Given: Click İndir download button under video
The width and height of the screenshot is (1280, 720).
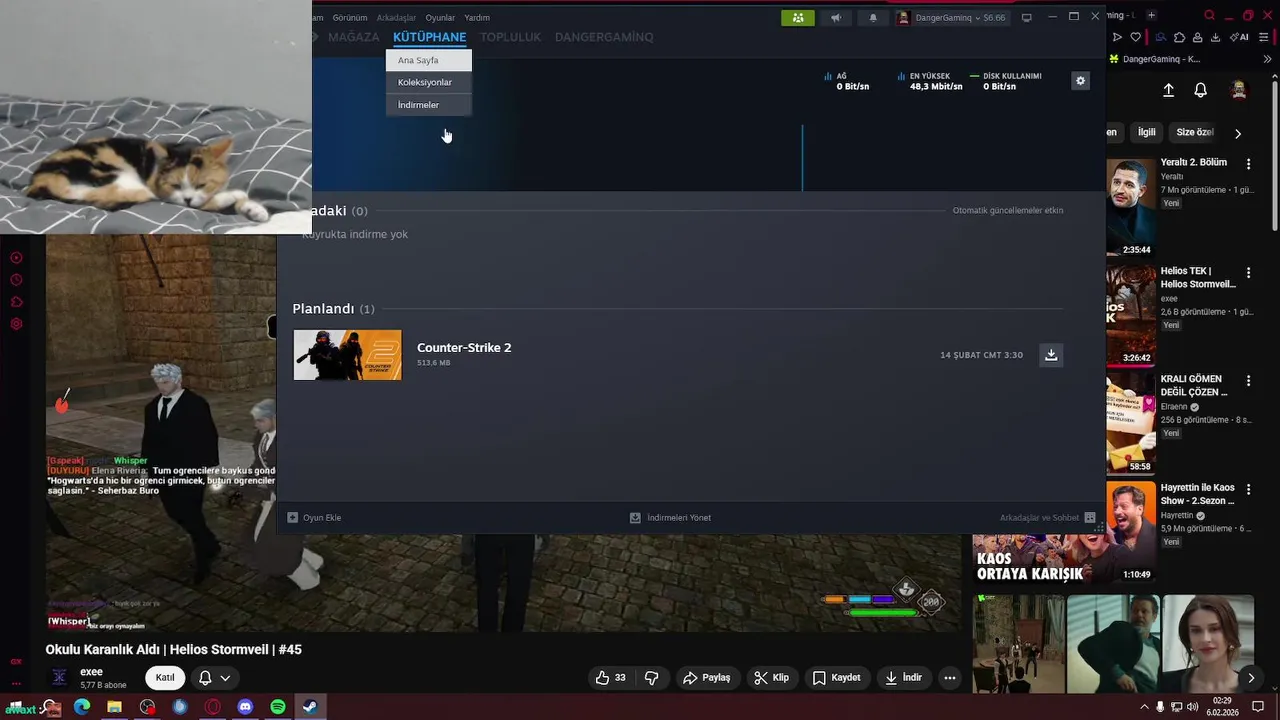Looking at the screenshot, I should tap(903, 677).
